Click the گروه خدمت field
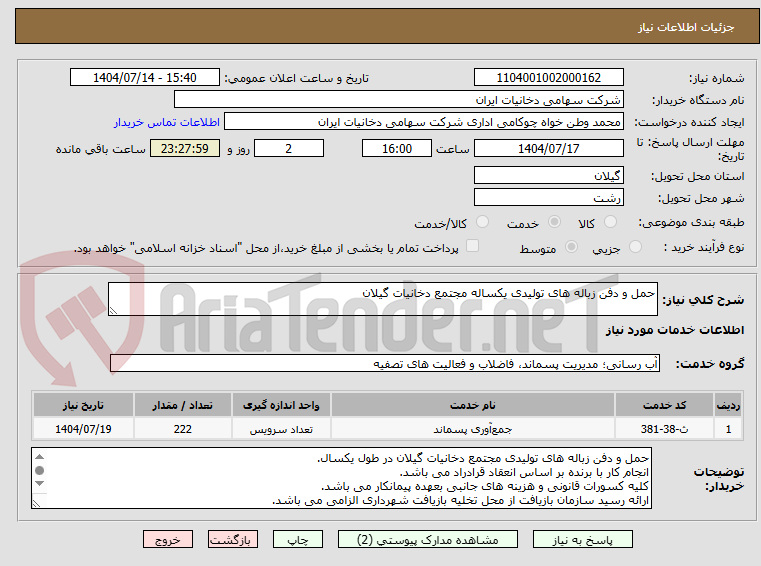761x566 pixels. [385, 364]
